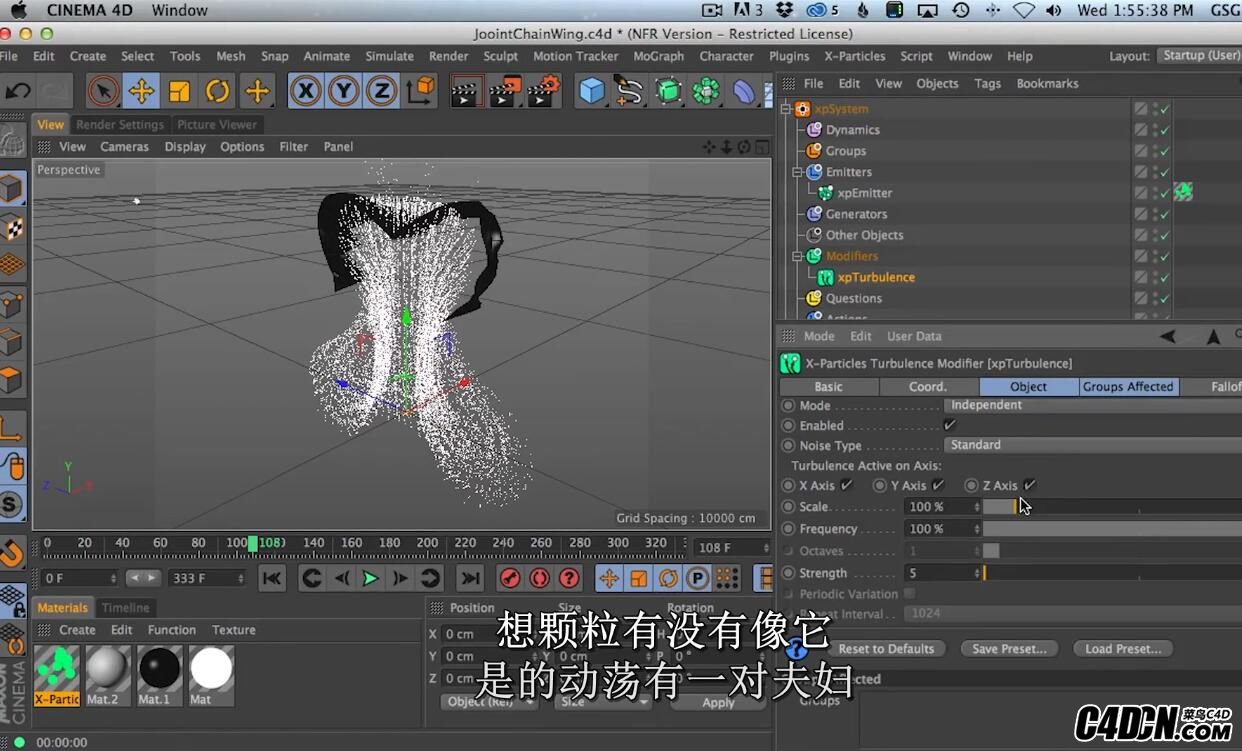Open the MoGraph menu
Image resolution: width=1242 pixels, height=751 pixels.
(658, 56)
